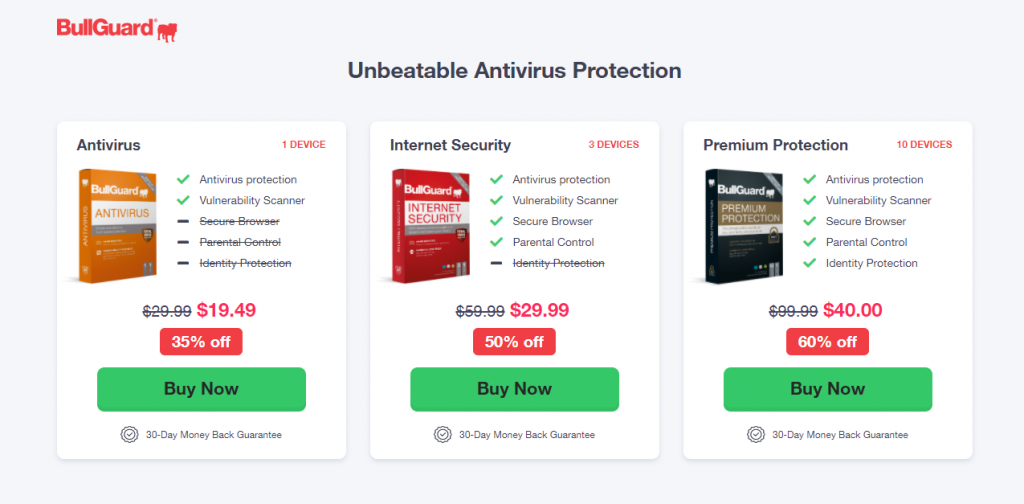Buy Now for Internet Security plan
The image size is (1024, 504).
point(515,389)
